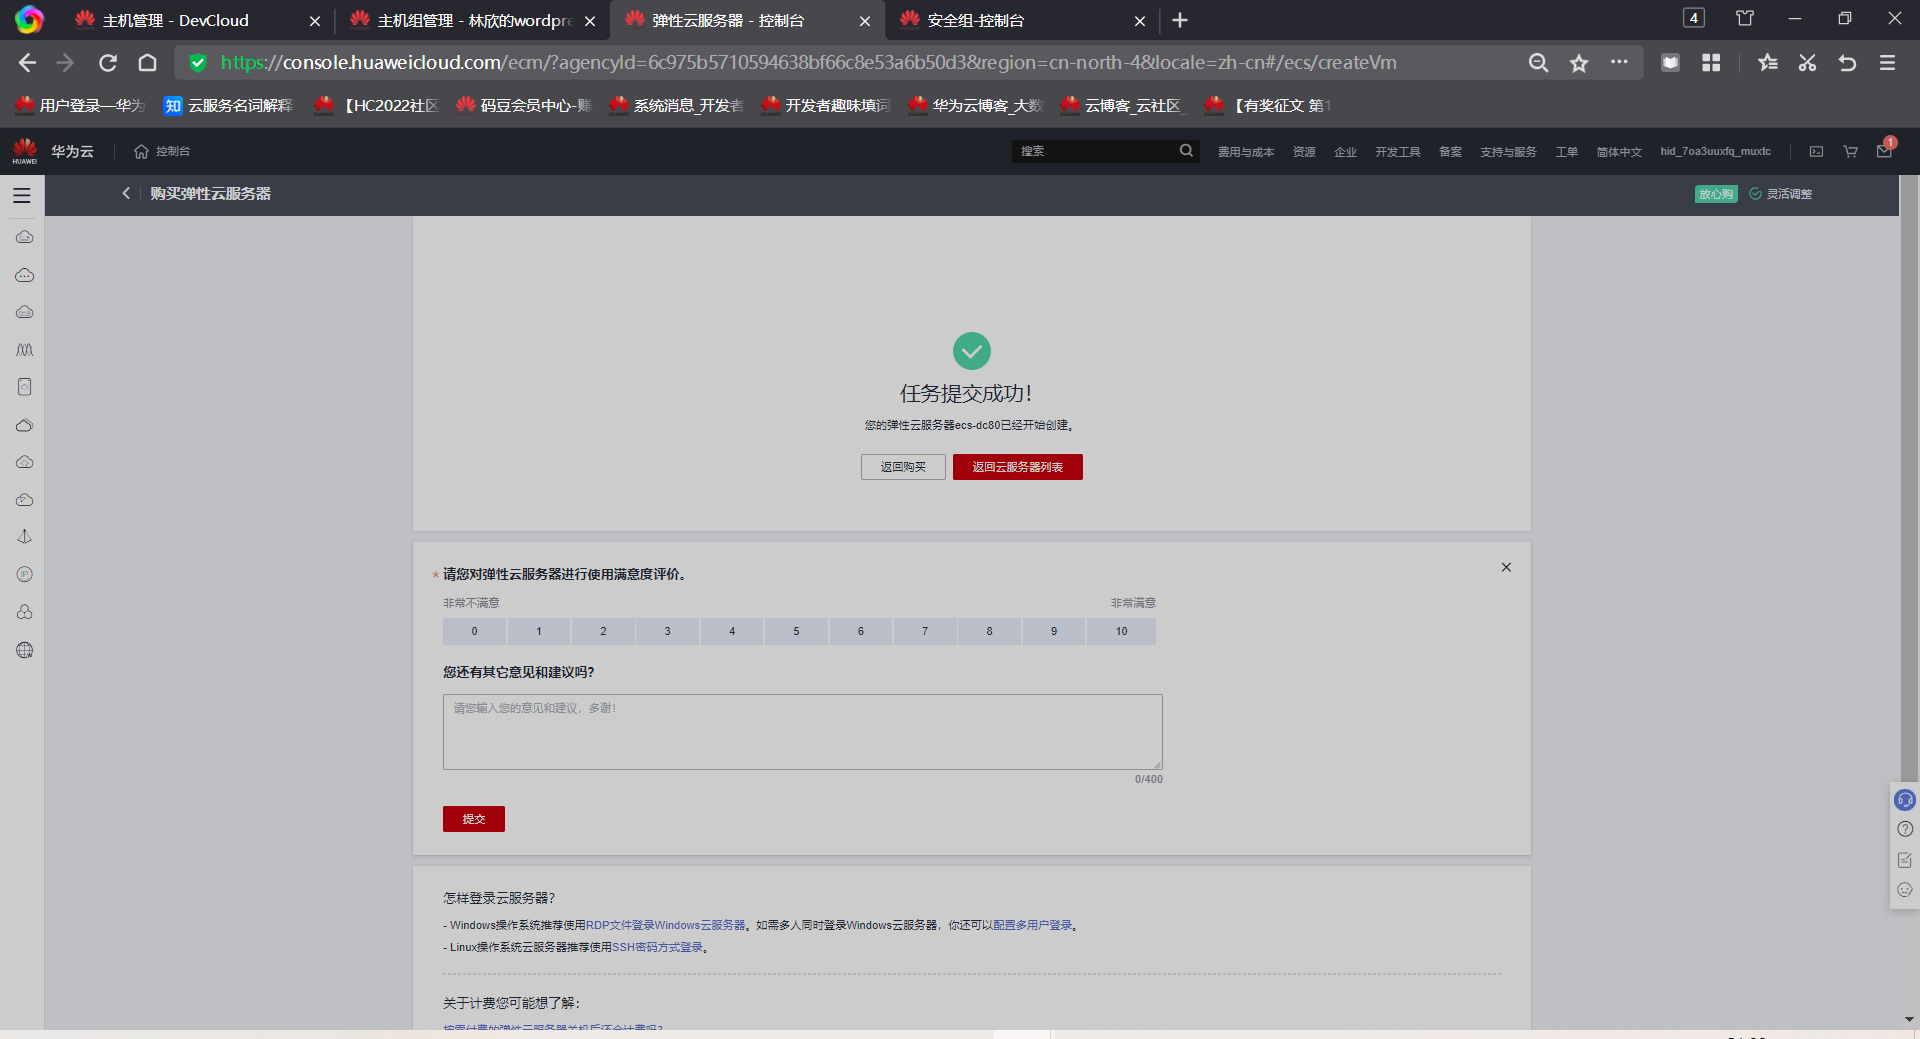Click the three-circles cluster sidebar icon
Image resolution: width=1920 pixels, height=1039 pixels.
point(25,612)
